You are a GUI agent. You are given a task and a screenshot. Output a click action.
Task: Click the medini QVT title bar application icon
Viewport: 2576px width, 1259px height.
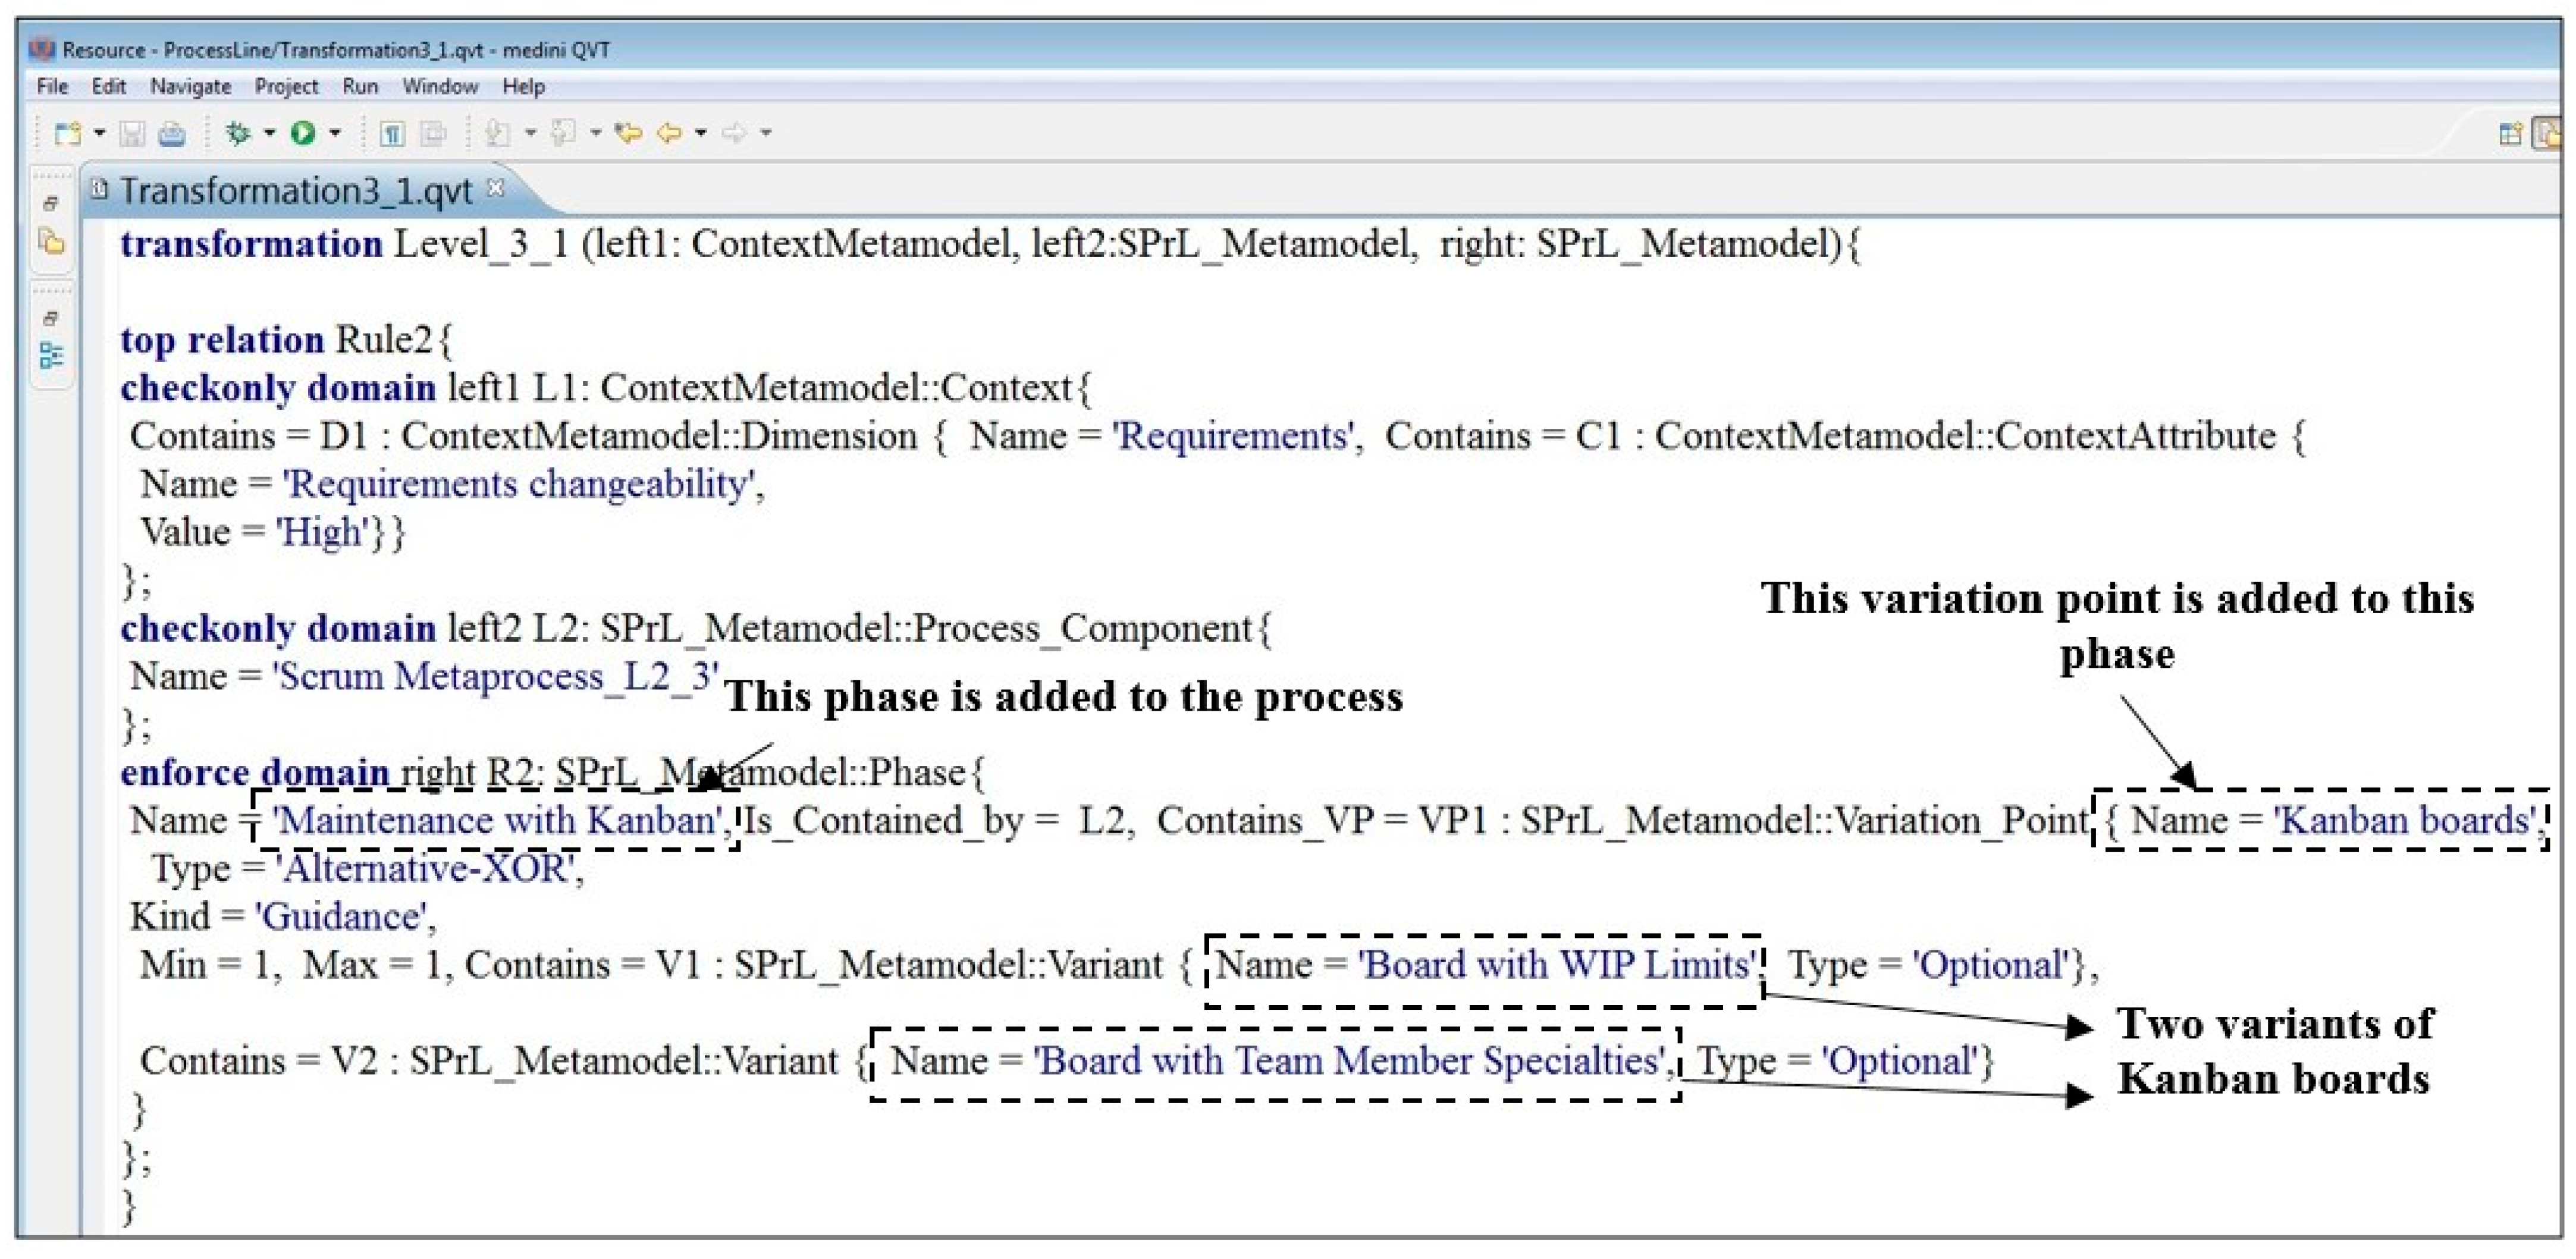point(42,49)
